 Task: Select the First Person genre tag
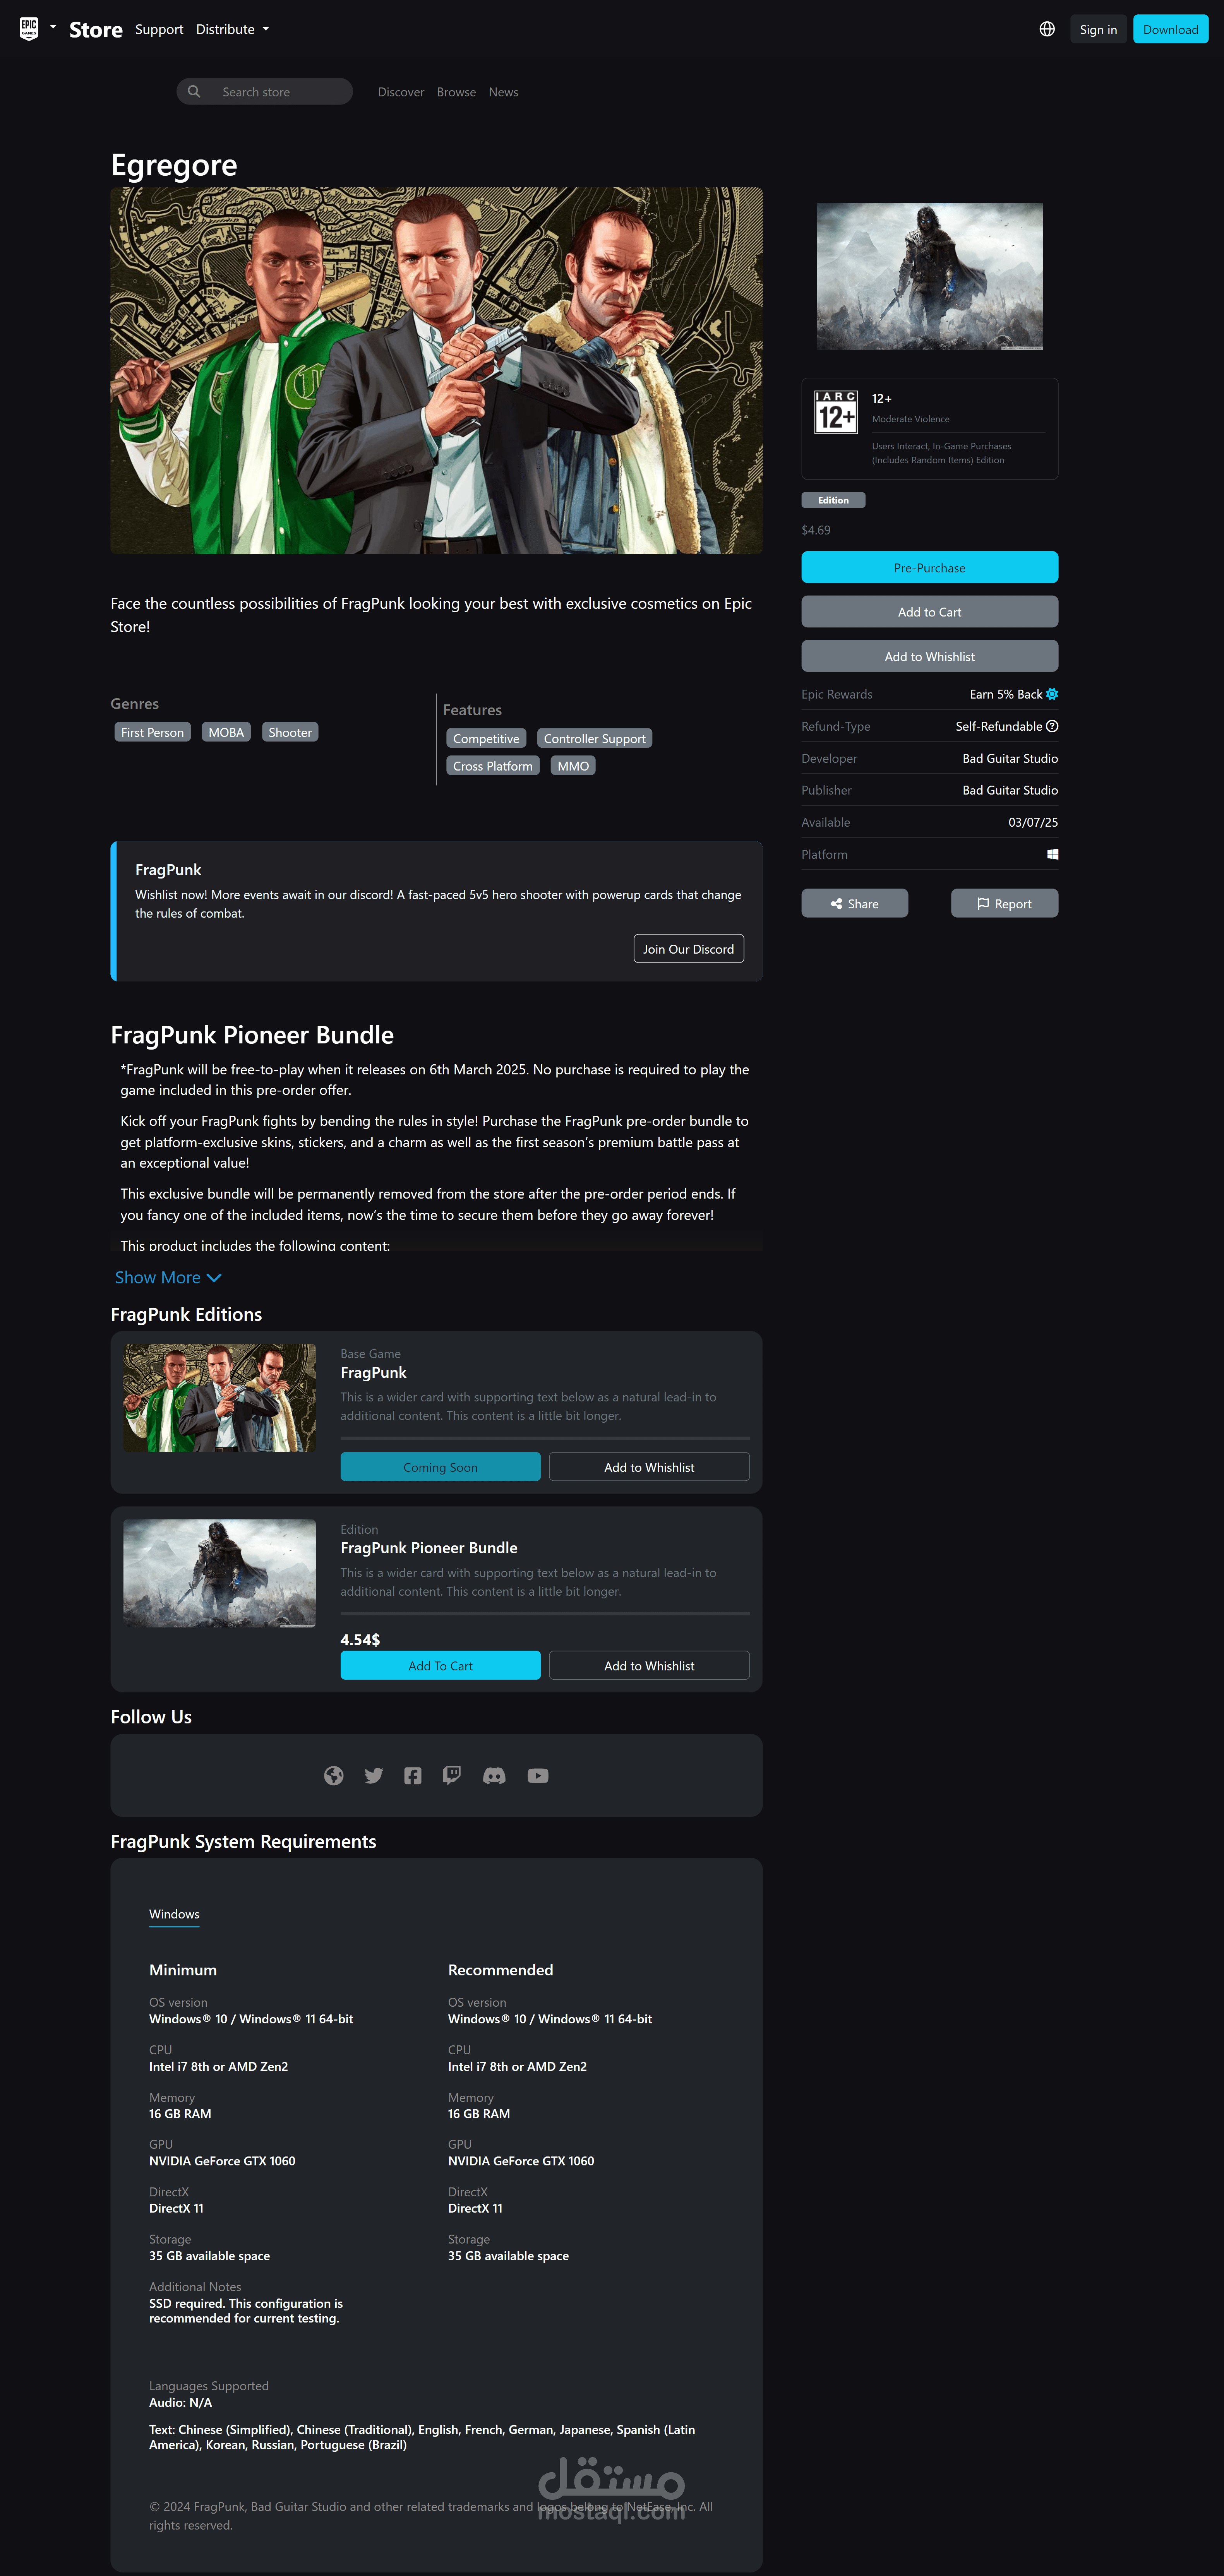click(152, 732)
